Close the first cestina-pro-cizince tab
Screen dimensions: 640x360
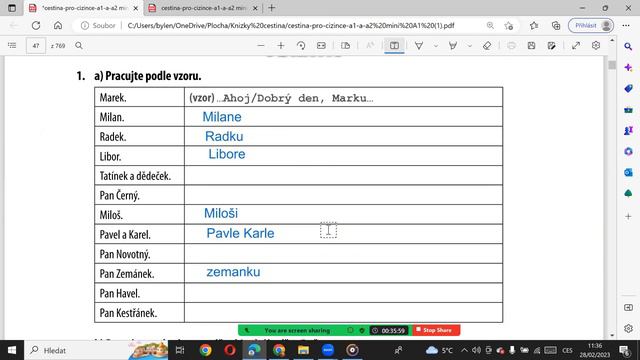tap(136, 8)
